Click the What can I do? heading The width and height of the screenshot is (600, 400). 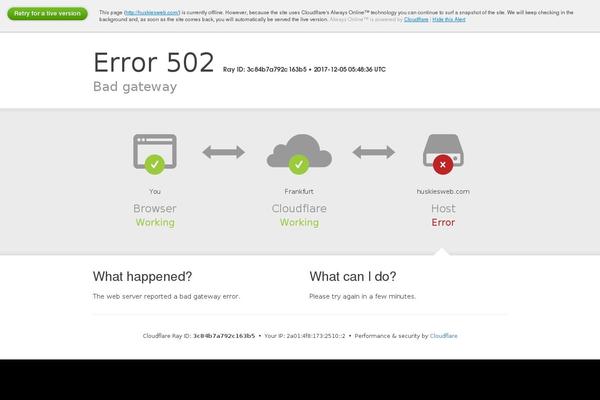click(x=353, y=276)
